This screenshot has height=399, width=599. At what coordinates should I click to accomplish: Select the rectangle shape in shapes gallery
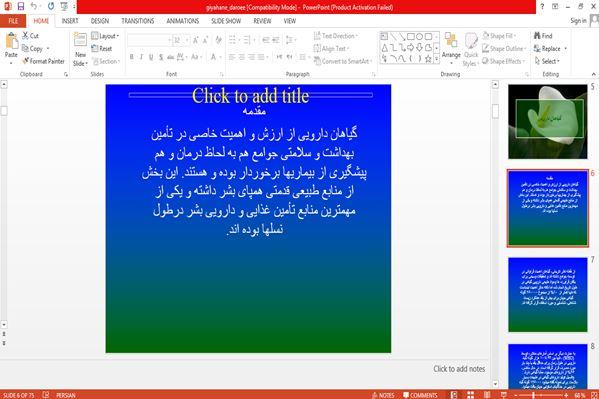pos(410,37)
